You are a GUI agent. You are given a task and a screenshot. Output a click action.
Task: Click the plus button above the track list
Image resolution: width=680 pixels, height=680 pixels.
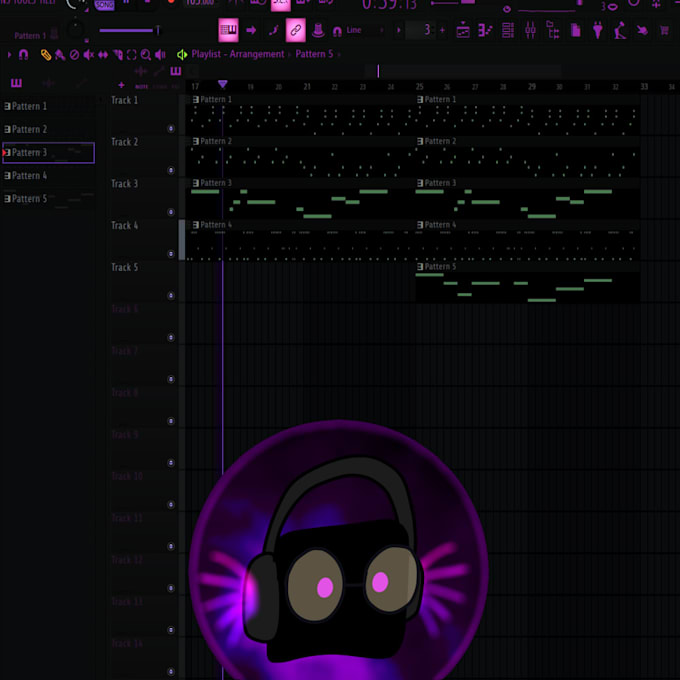tap(121, 85)
